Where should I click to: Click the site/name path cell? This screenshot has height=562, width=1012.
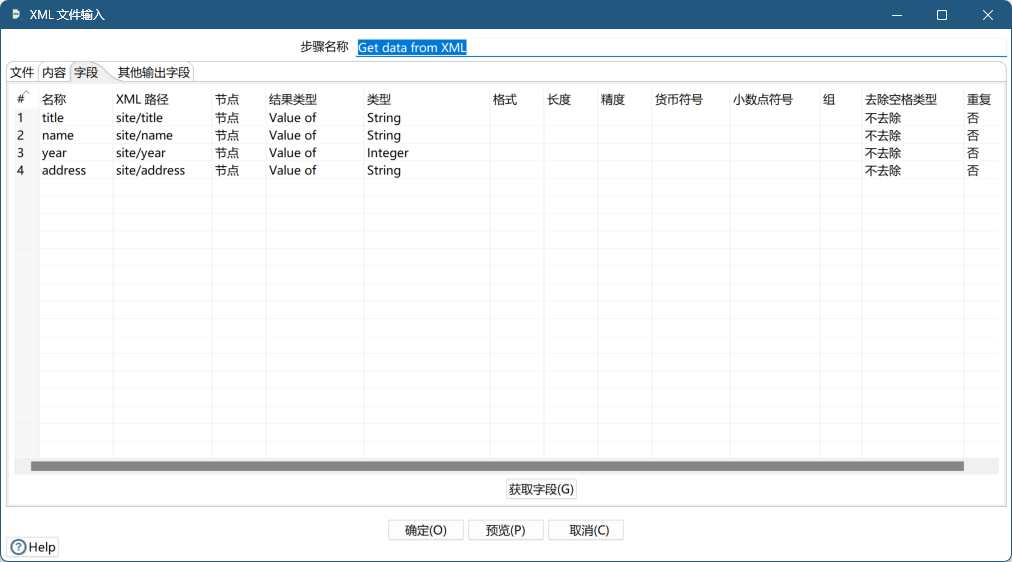[162, 135]
